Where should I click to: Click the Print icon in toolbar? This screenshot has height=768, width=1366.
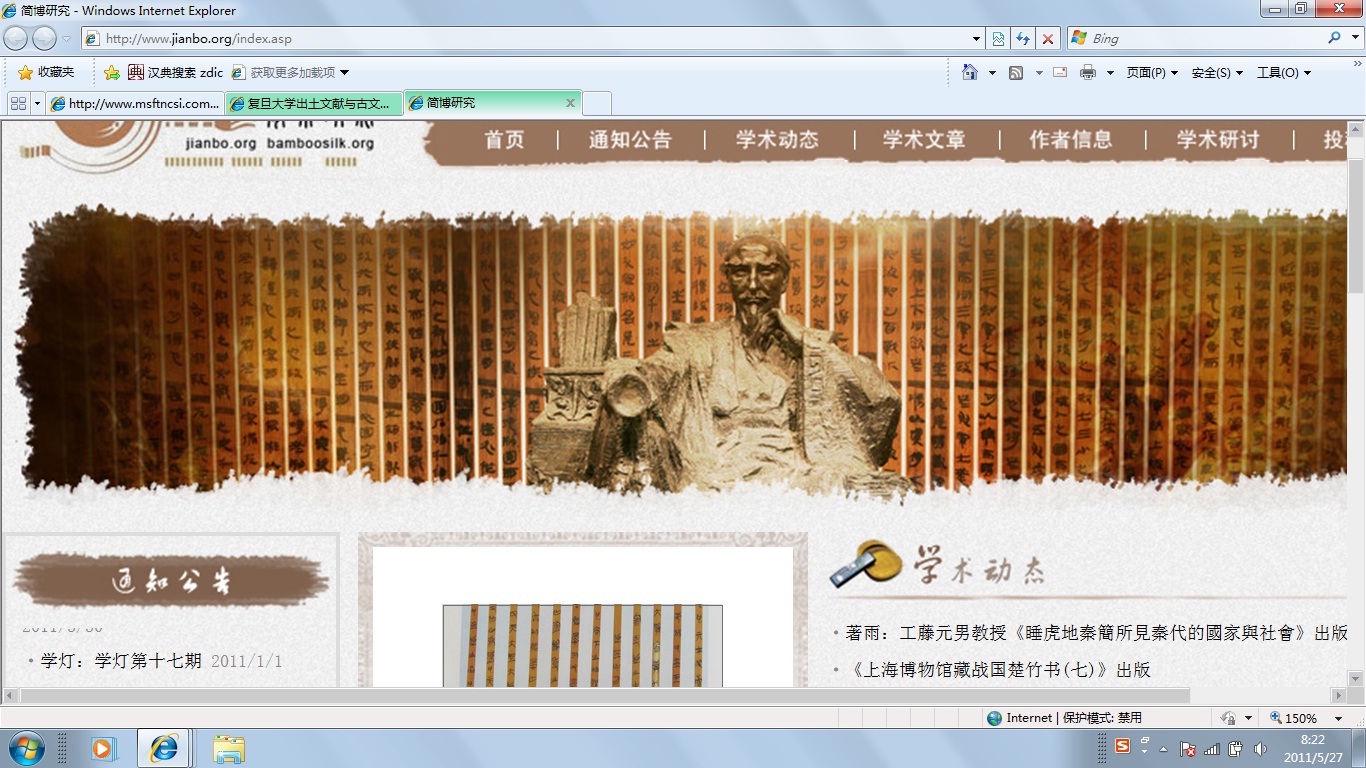[1088, 72]
